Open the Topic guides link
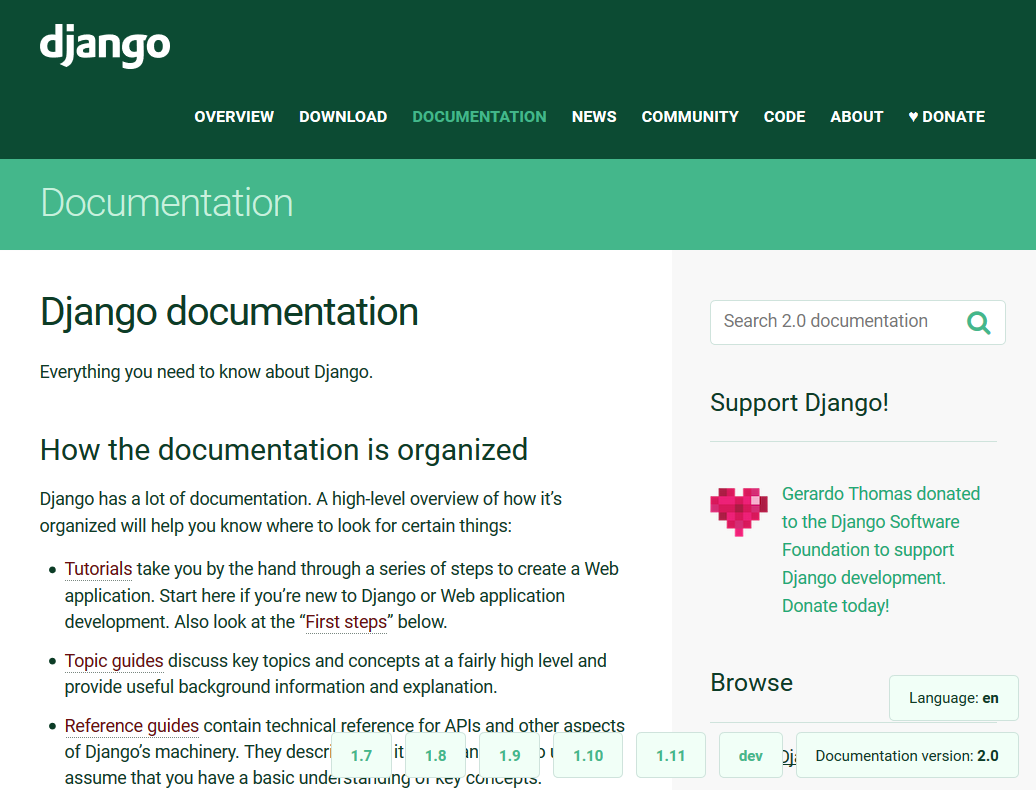The image size is (1036, 790). click(x=114, y=661)
